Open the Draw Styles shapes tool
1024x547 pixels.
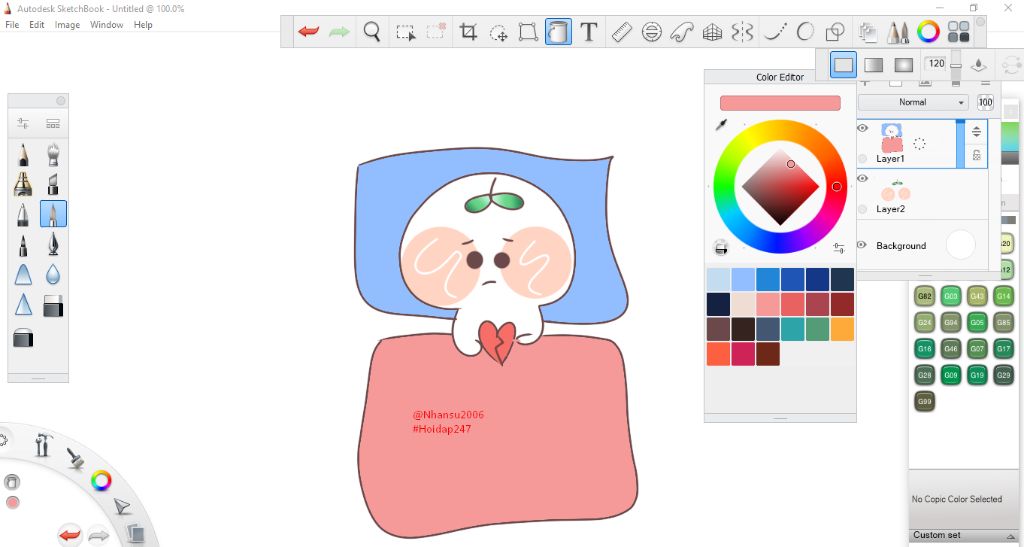point(835,31)
